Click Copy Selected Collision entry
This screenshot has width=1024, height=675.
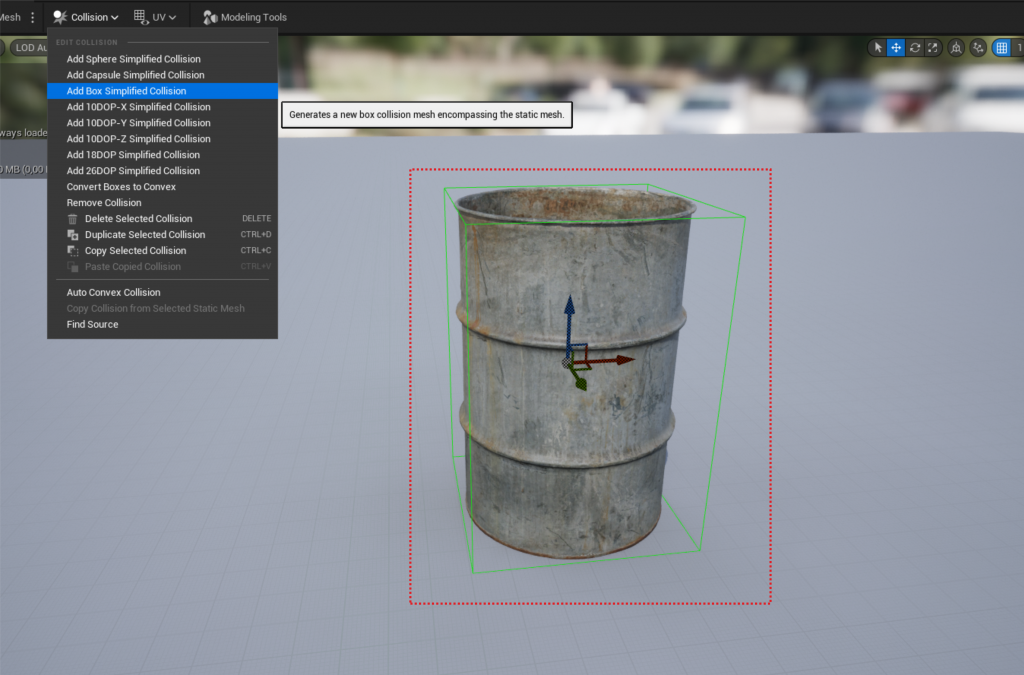pos(163,251)
